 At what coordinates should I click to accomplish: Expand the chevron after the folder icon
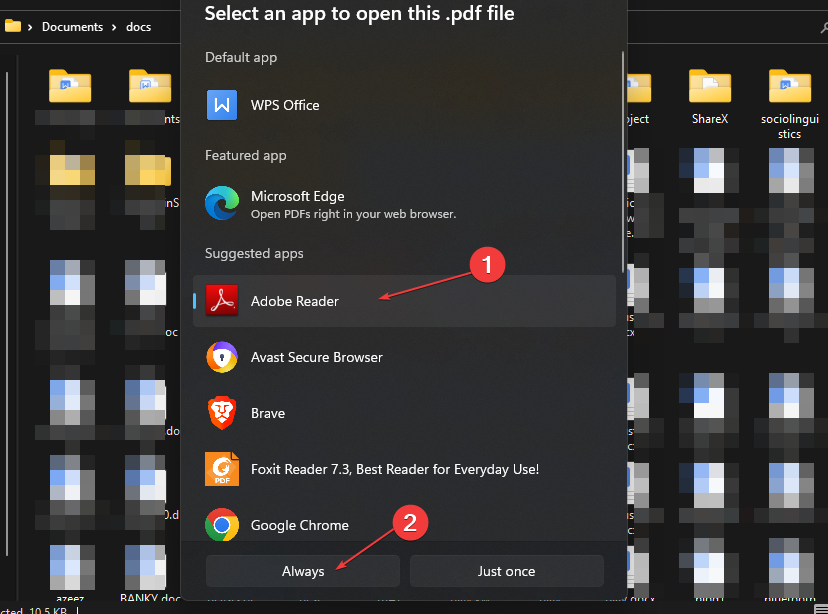pos(30,27)
